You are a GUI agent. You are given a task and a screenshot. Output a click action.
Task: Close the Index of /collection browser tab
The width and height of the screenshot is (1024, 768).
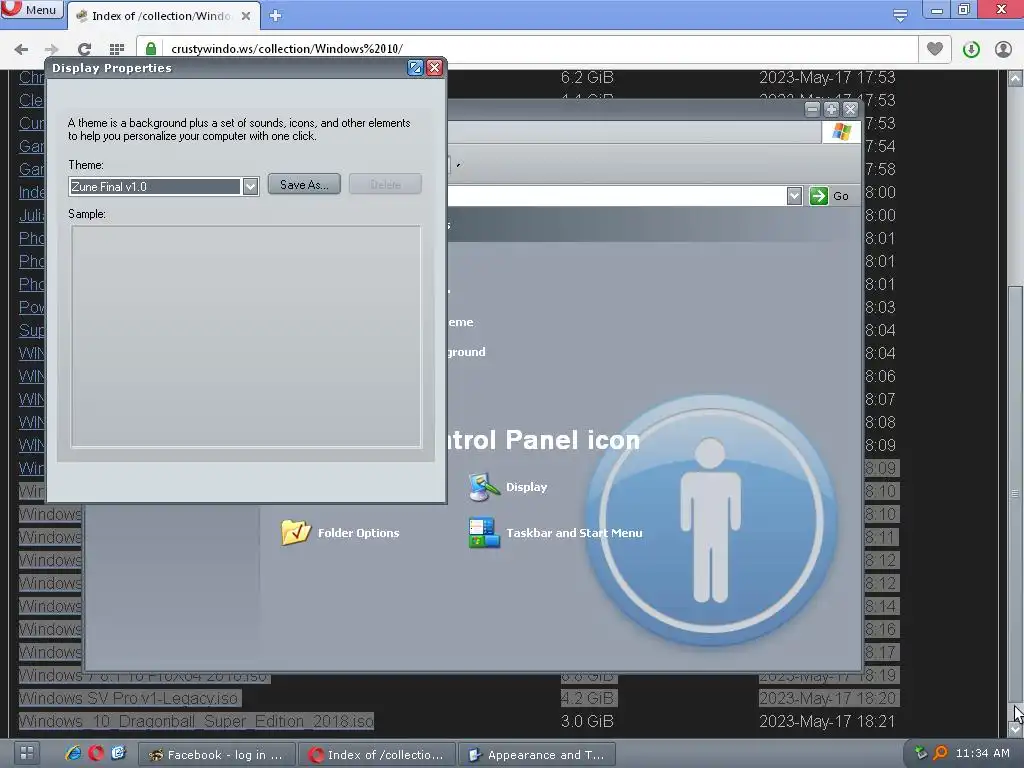pos(246,16)
